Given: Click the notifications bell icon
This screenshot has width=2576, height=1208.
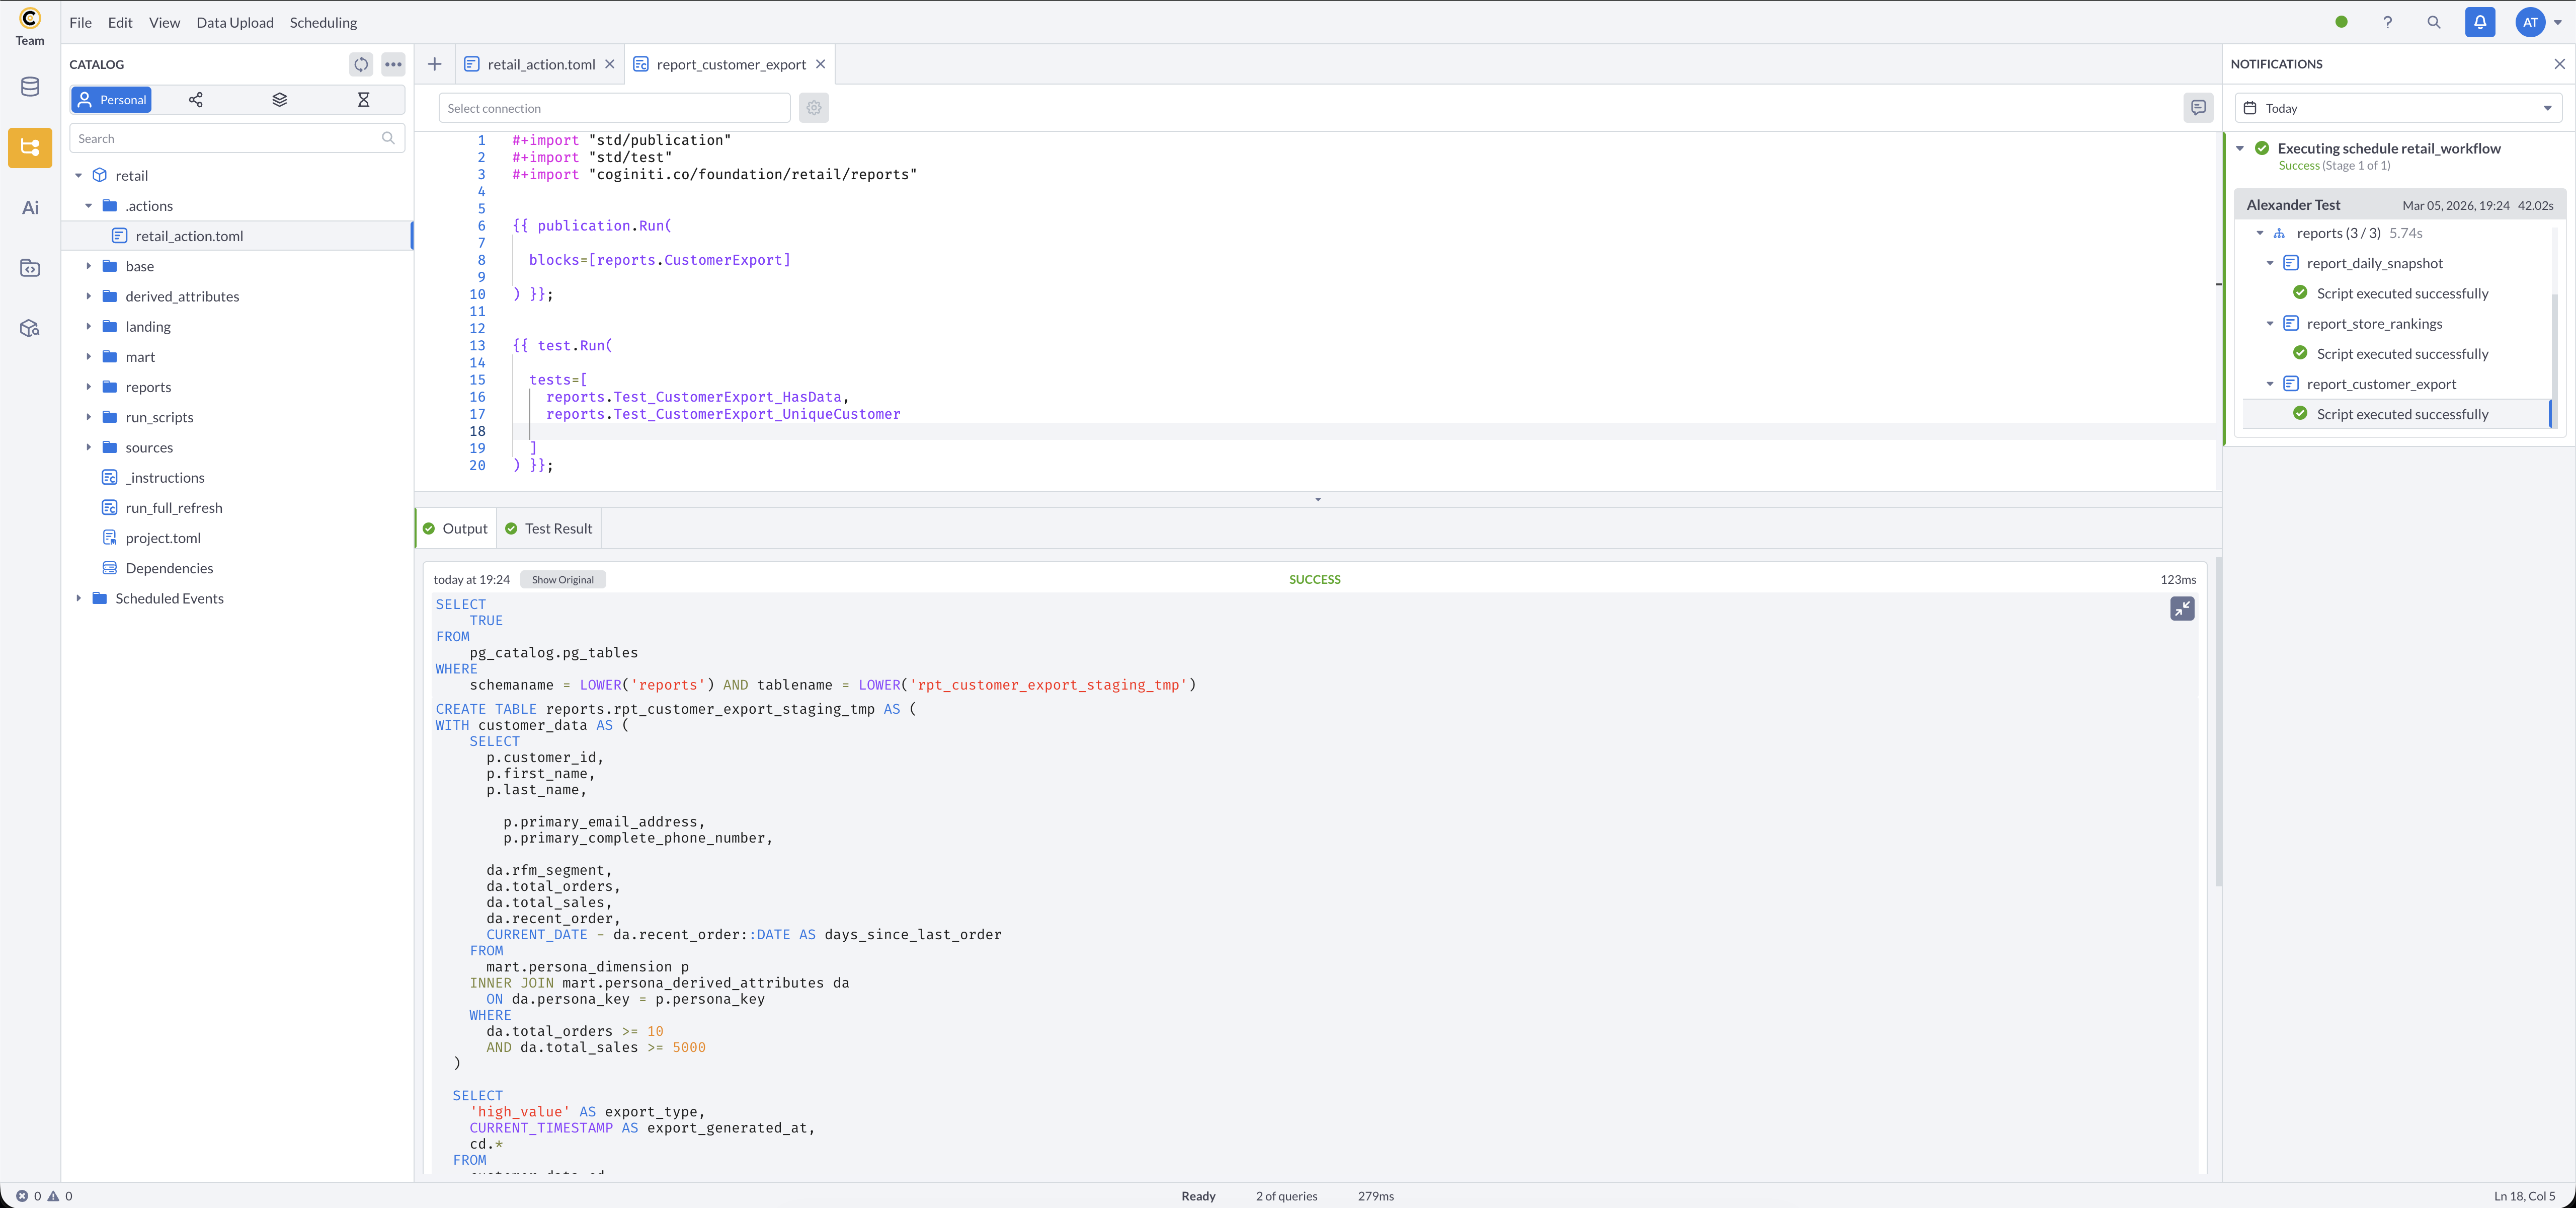Looking at the screenshot, I should click(x=2480, y=22).
